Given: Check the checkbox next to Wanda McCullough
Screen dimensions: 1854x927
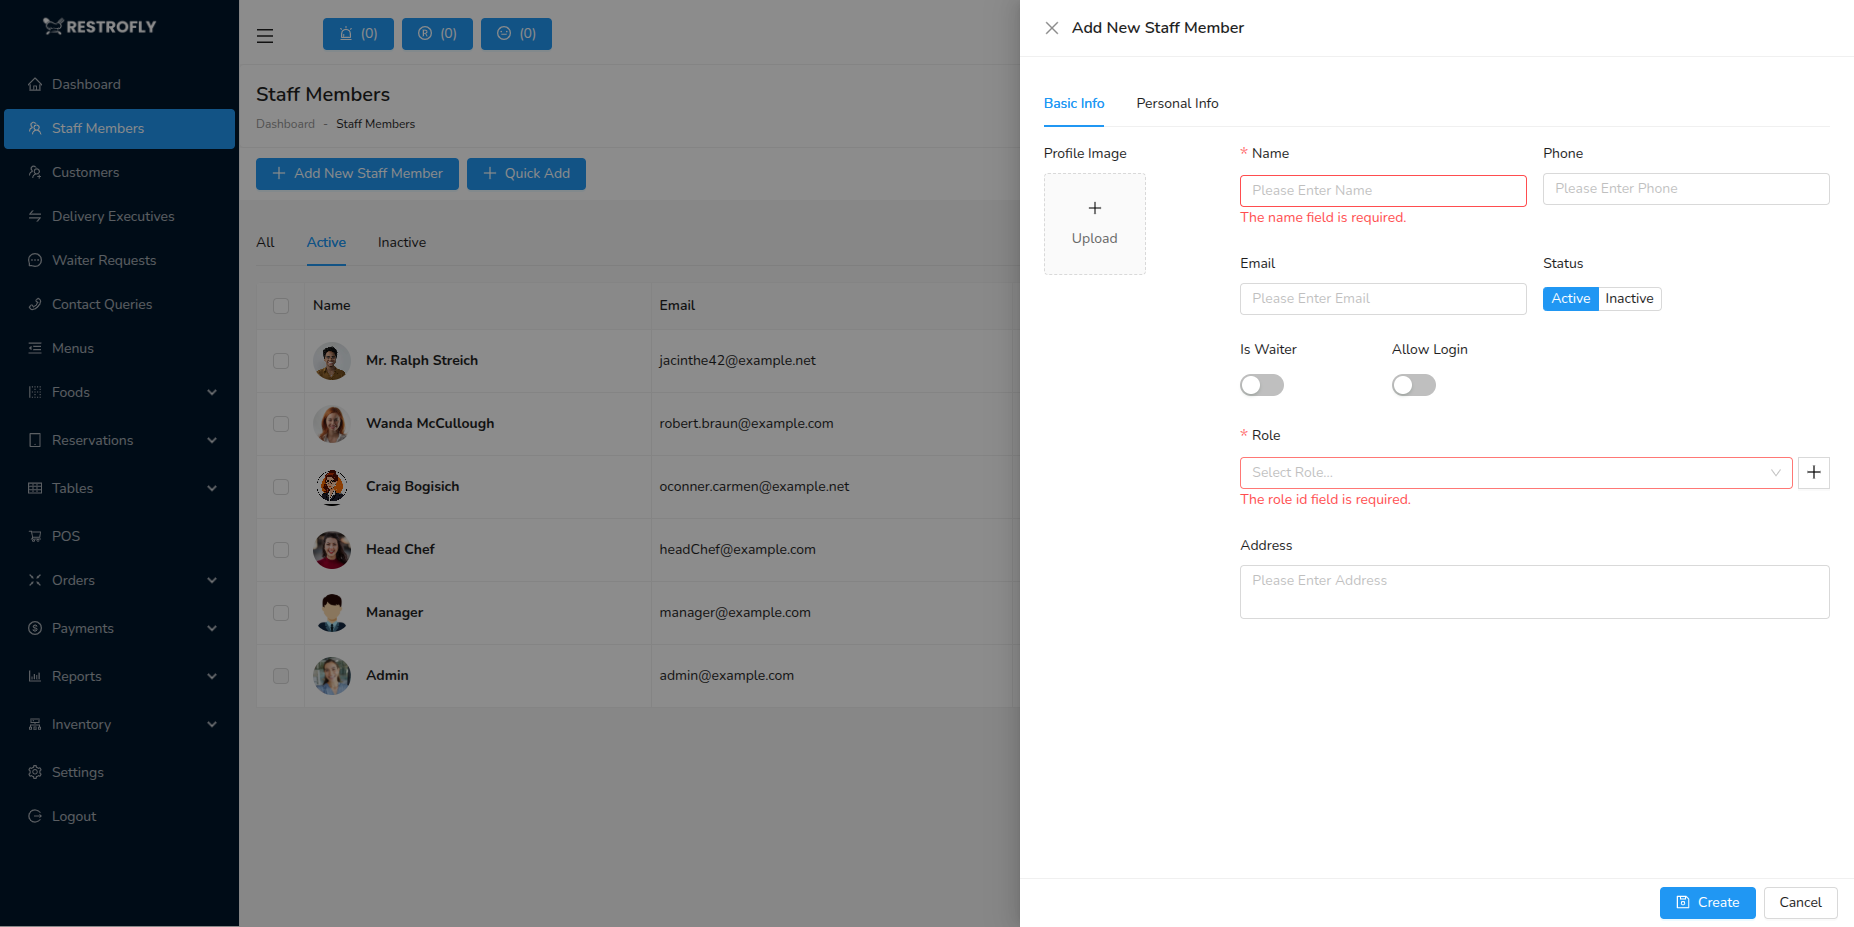Looking at the screenshot, I should pos(280,424).
